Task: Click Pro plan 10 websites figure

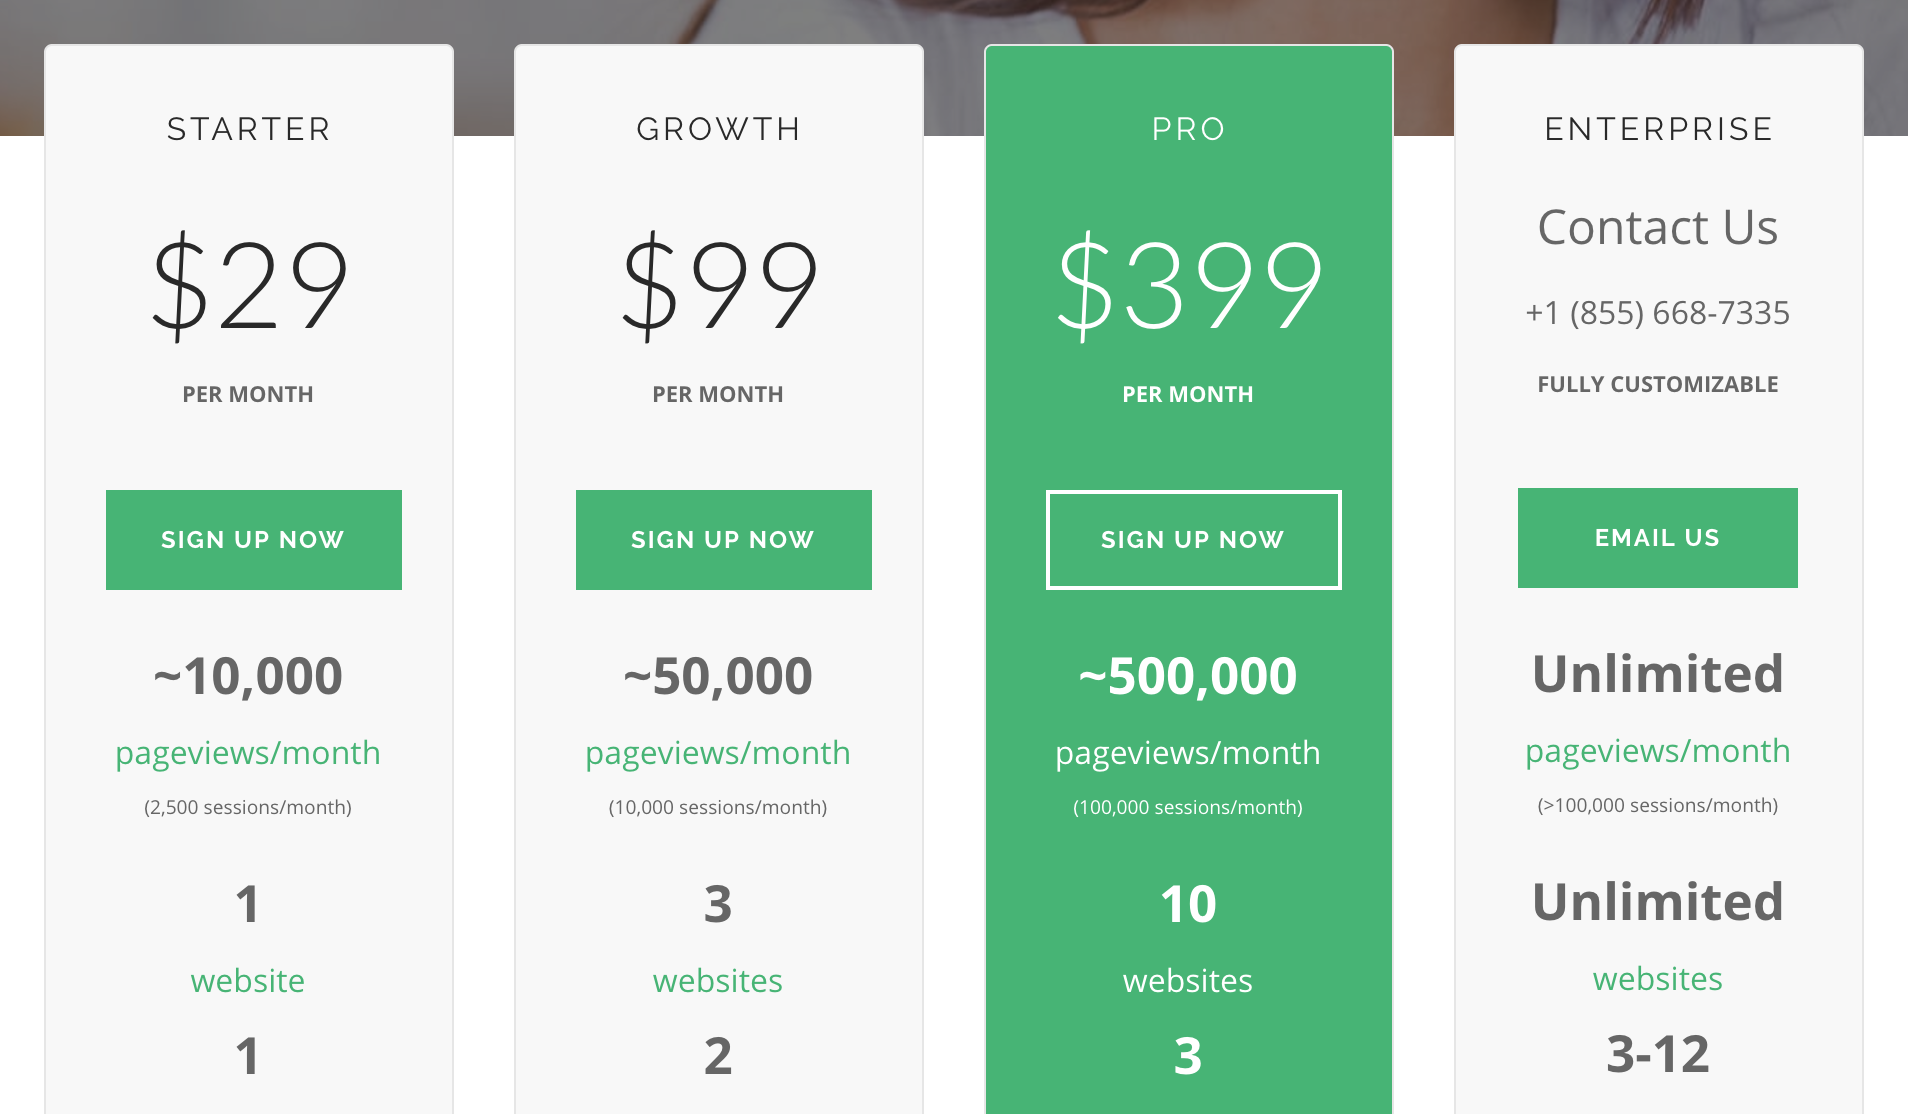Action: coord(1188,904)
